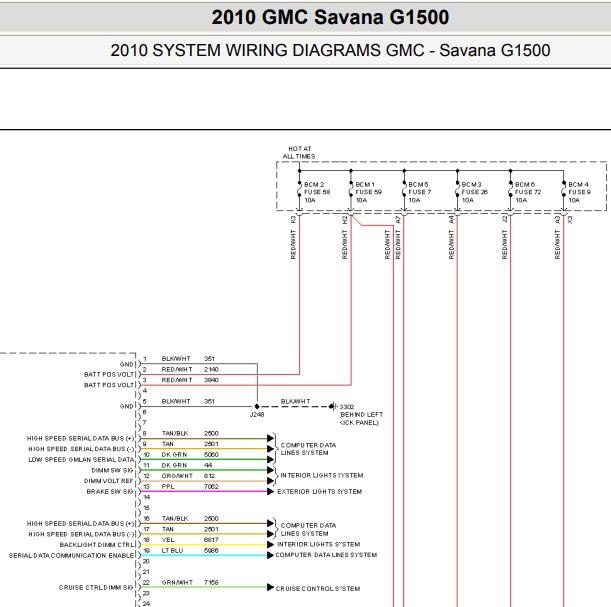Click the "CRUISE CONTROL SYSTEM" reference

coord(318,589)
